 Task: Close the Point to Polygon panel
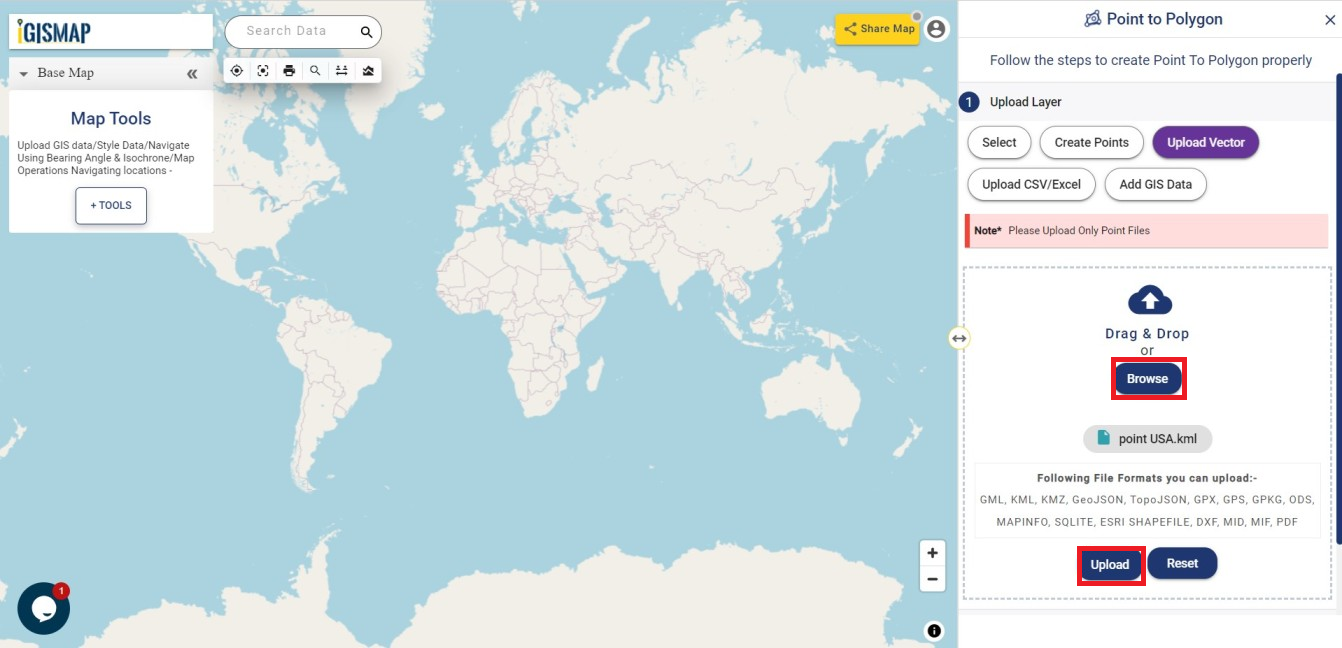point(1330,19)
